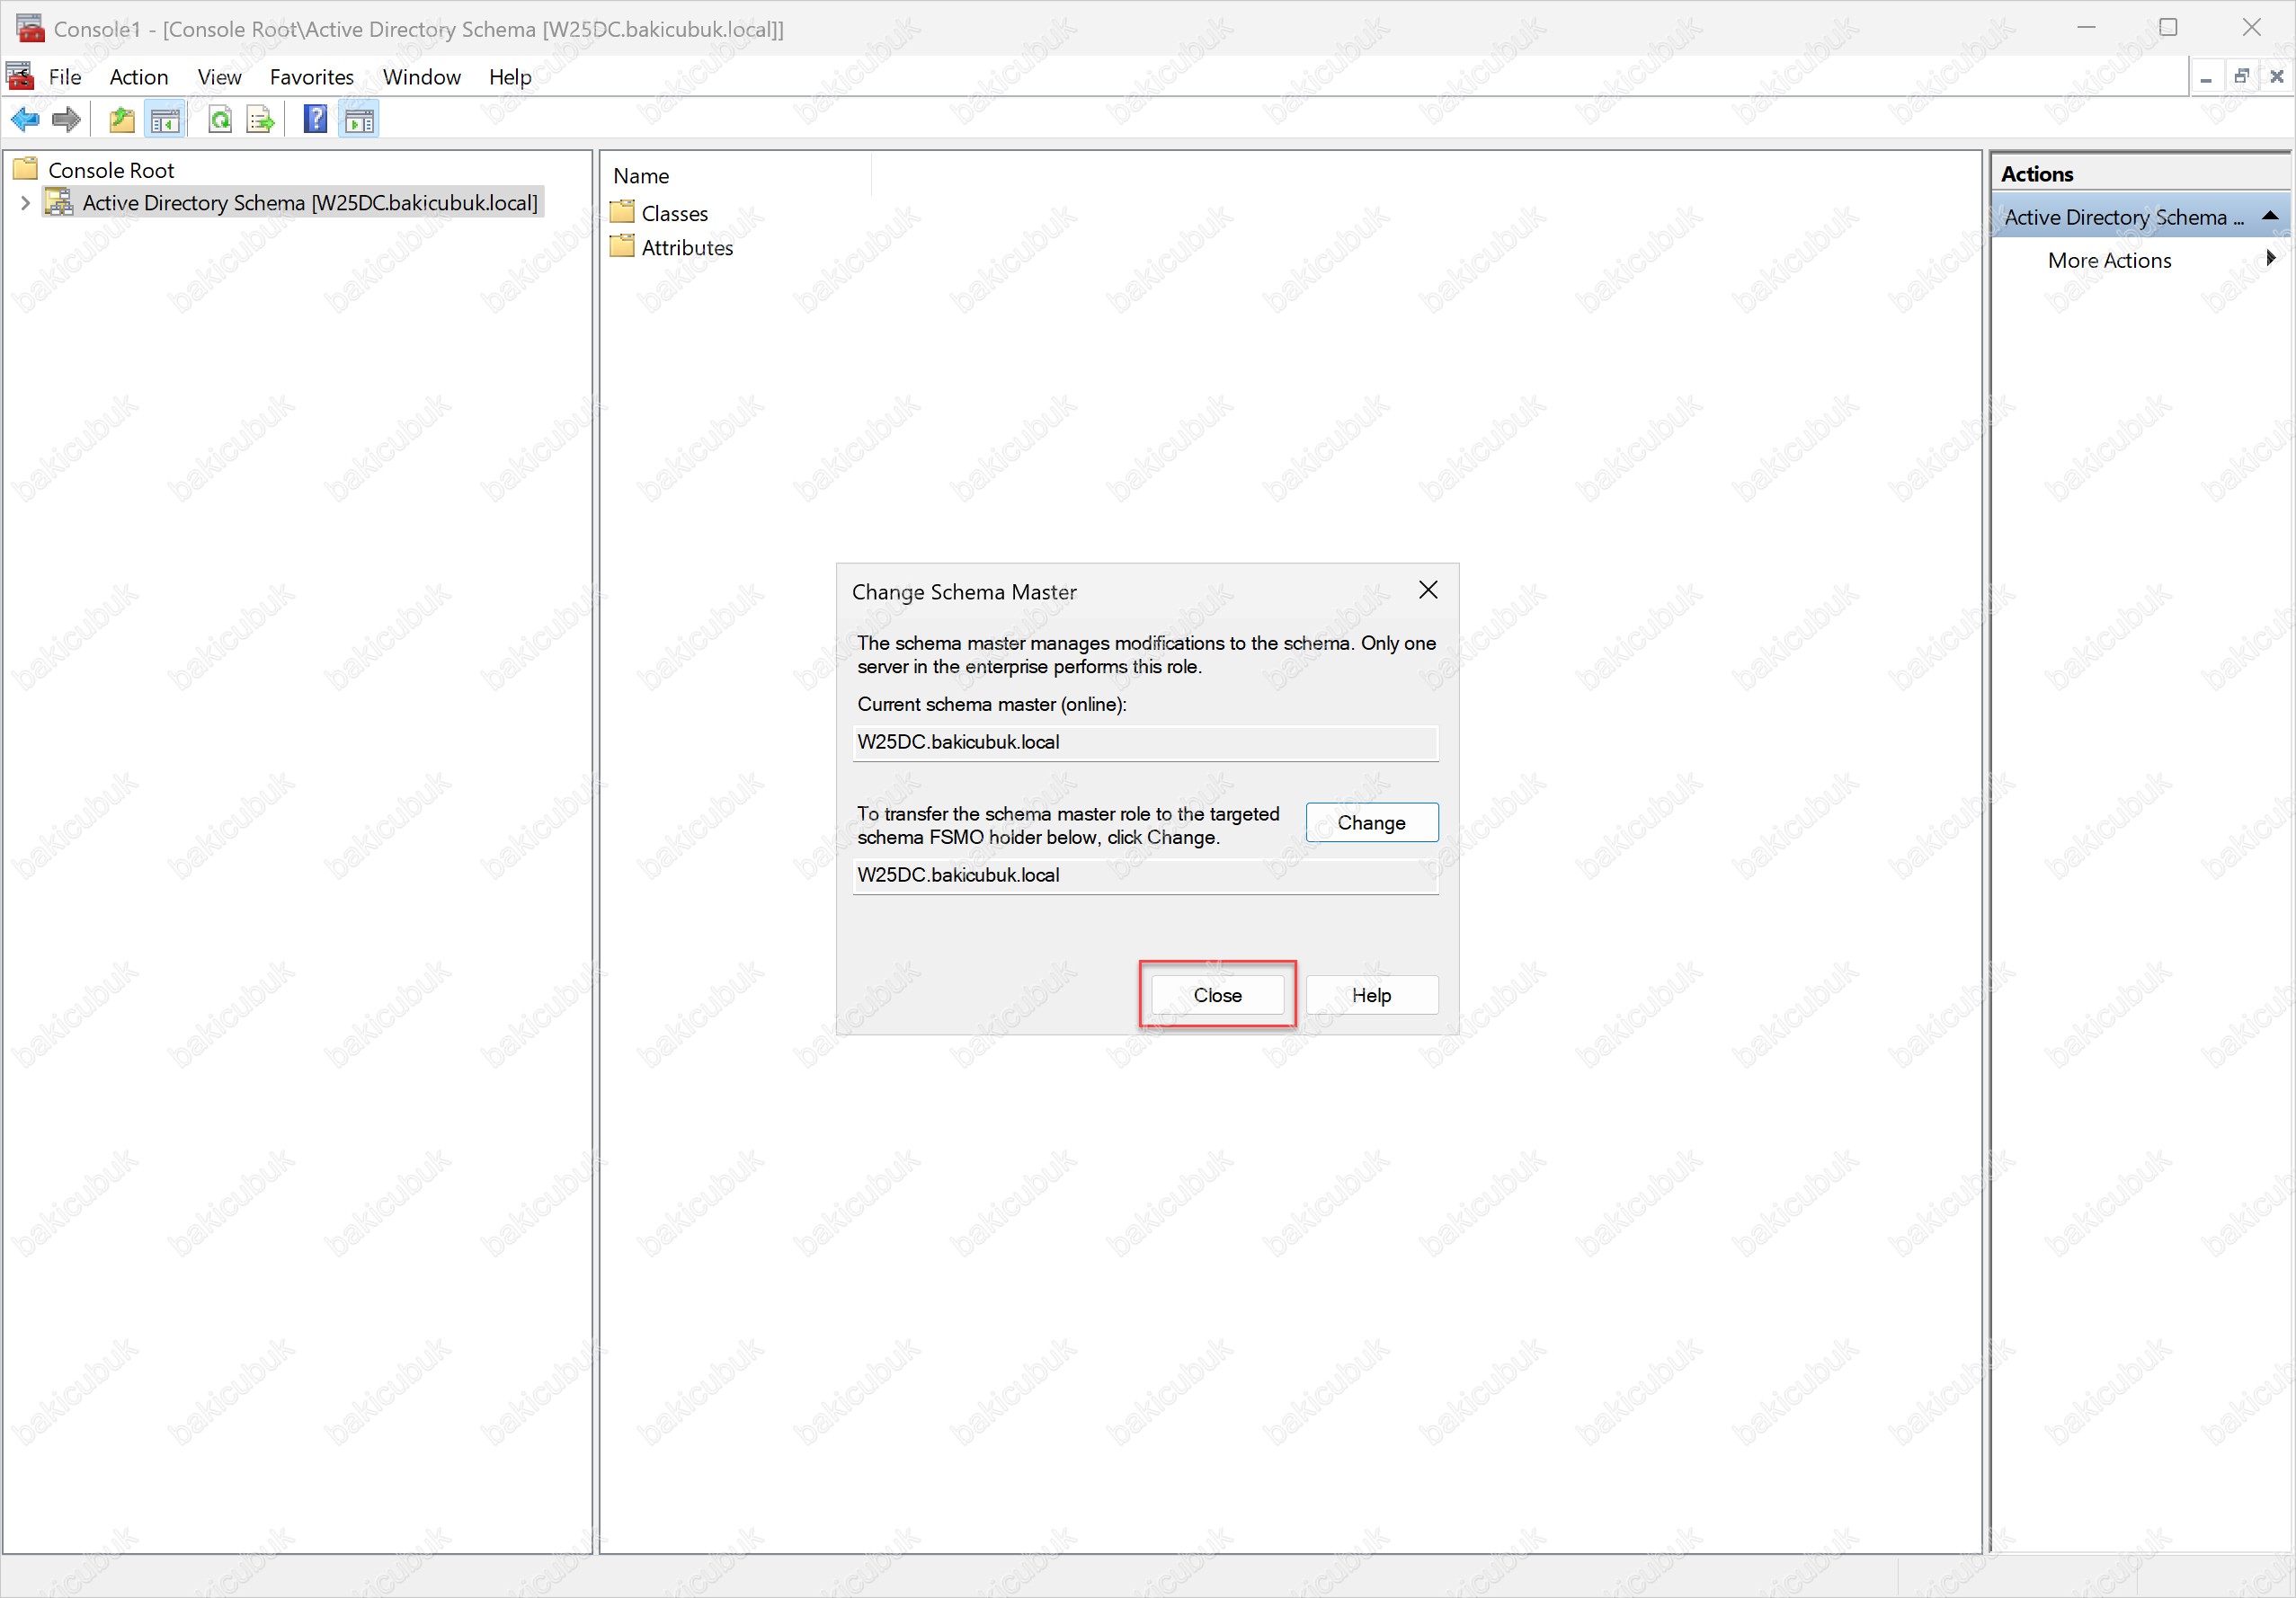
Task: Click the Help button in the dialog
Action: (x=1372, y=995)
